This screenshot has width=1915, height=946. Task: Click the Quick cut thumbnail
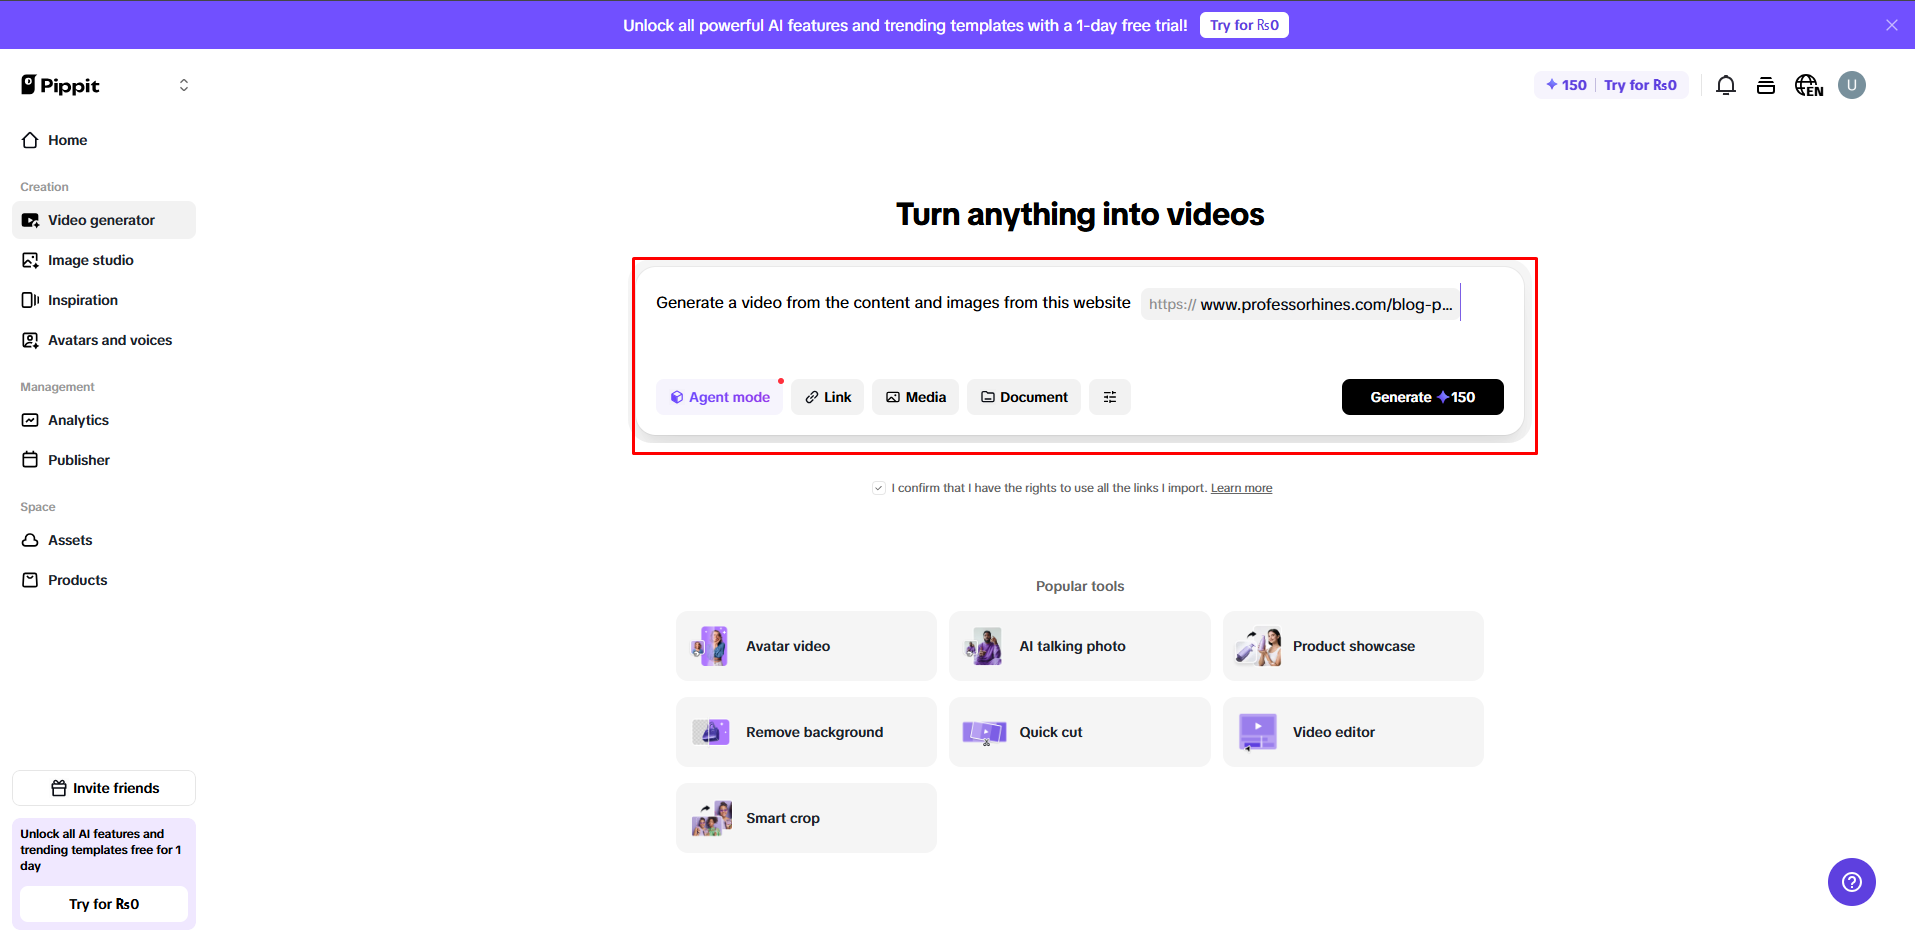click(984, 732)
